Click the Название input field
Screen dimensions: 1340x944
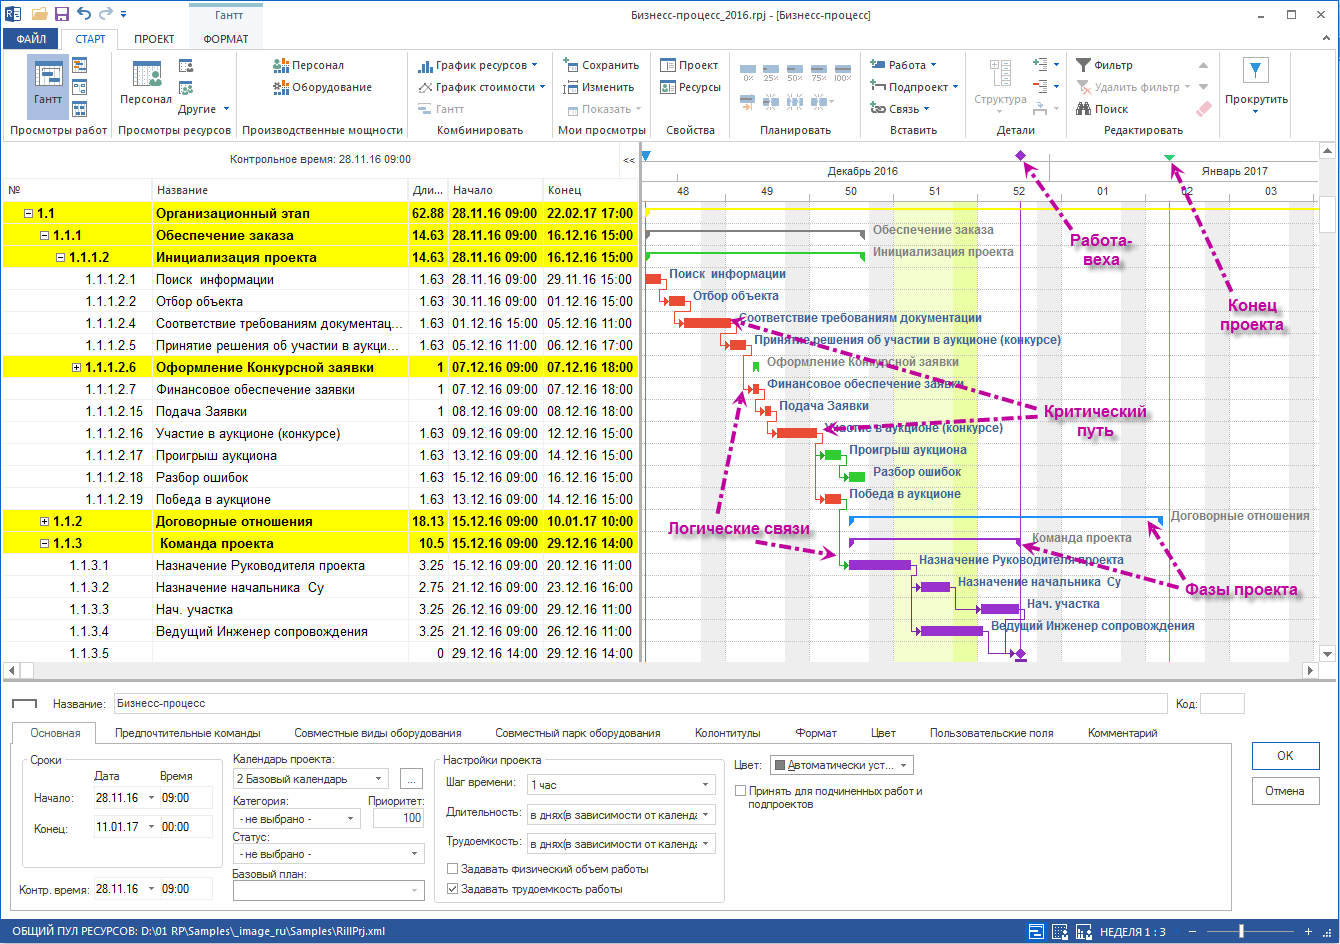click(x=640, y=704)
